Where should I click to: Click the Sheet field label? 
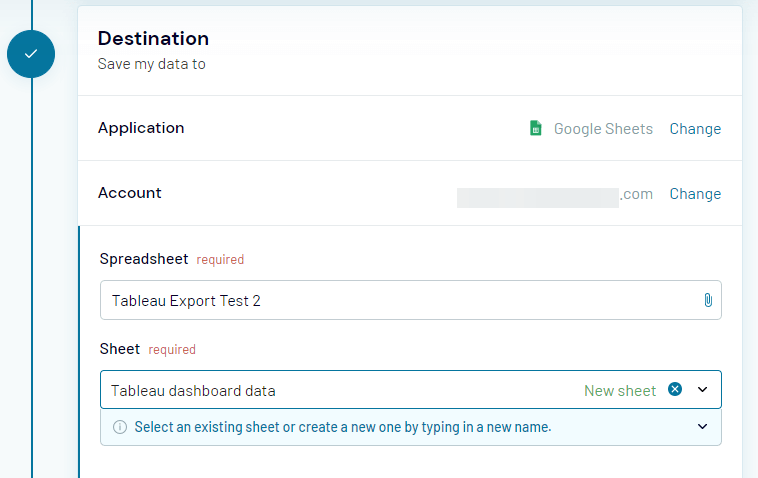click(120, 349)
